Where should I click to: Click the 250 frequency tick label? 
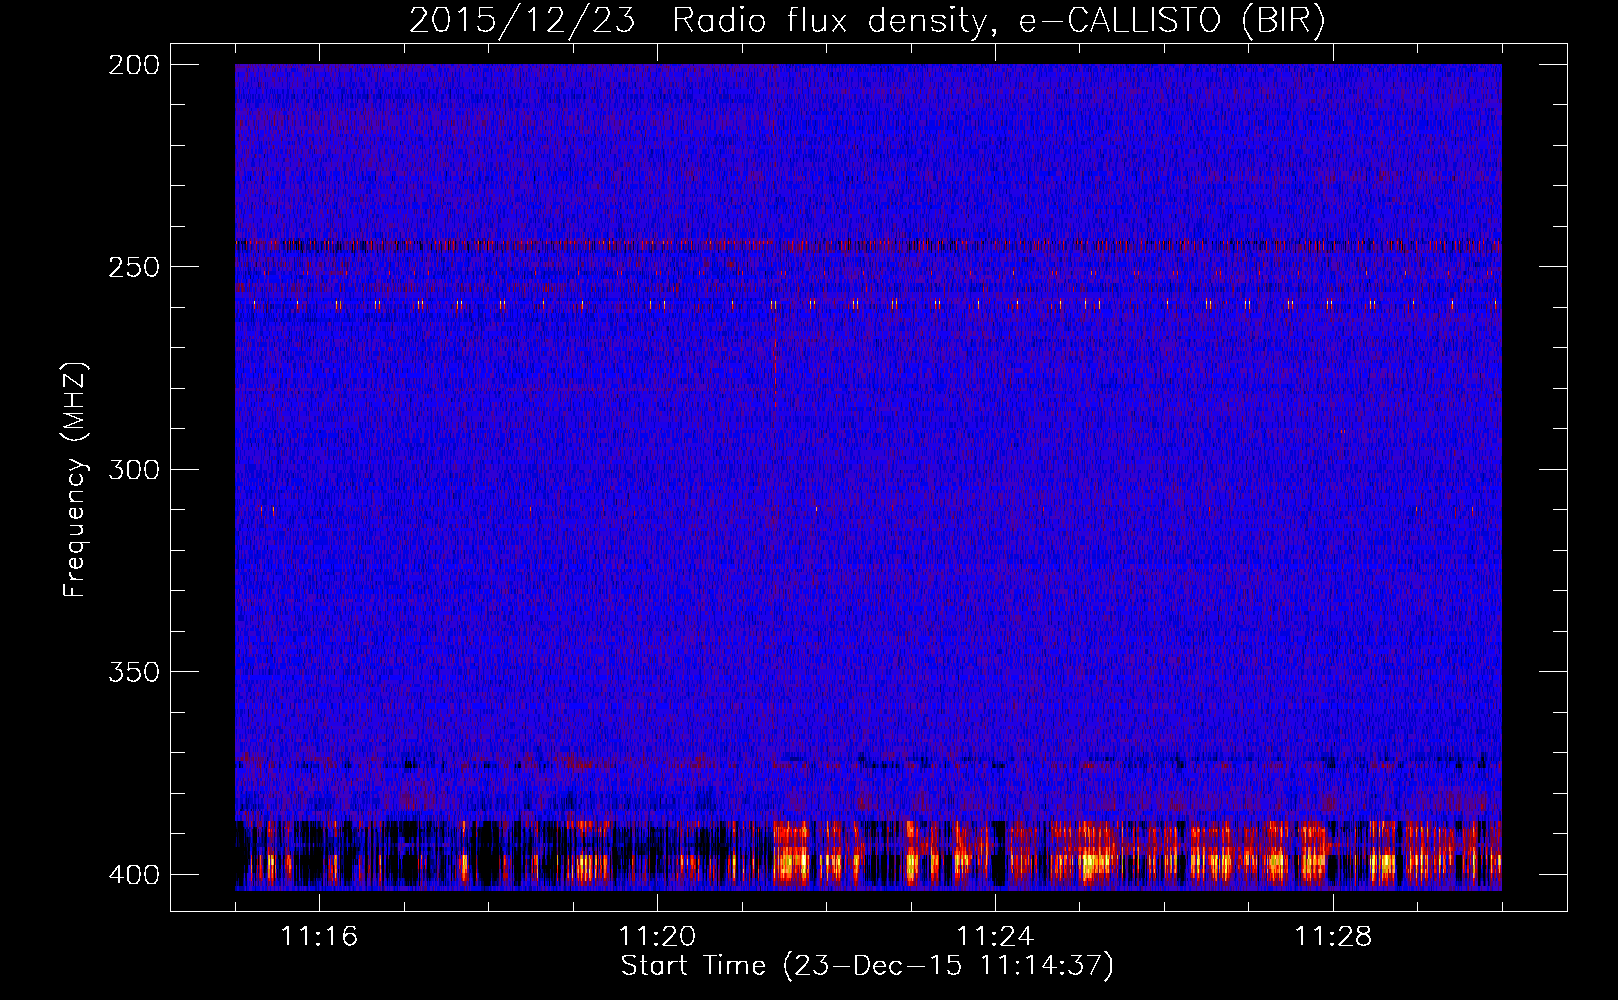click(x=134, y=267)
